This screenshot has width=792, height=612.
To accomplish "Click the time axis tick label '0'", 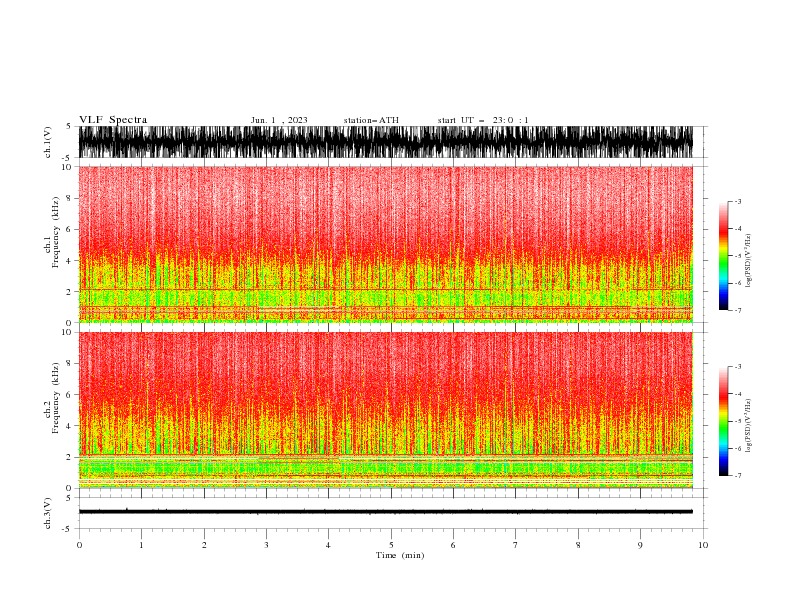I will [x=79, y=545].
